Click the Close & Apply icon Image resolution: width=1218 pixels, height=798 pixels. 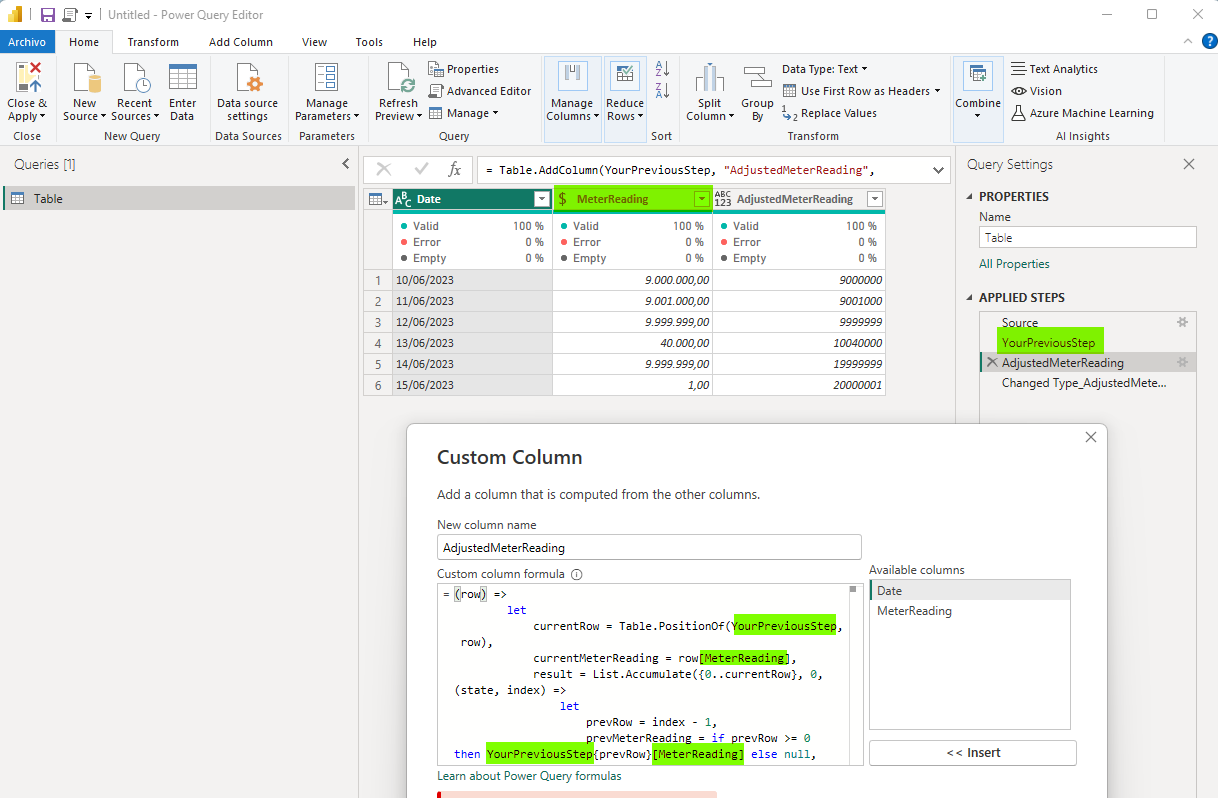(28, 78)
